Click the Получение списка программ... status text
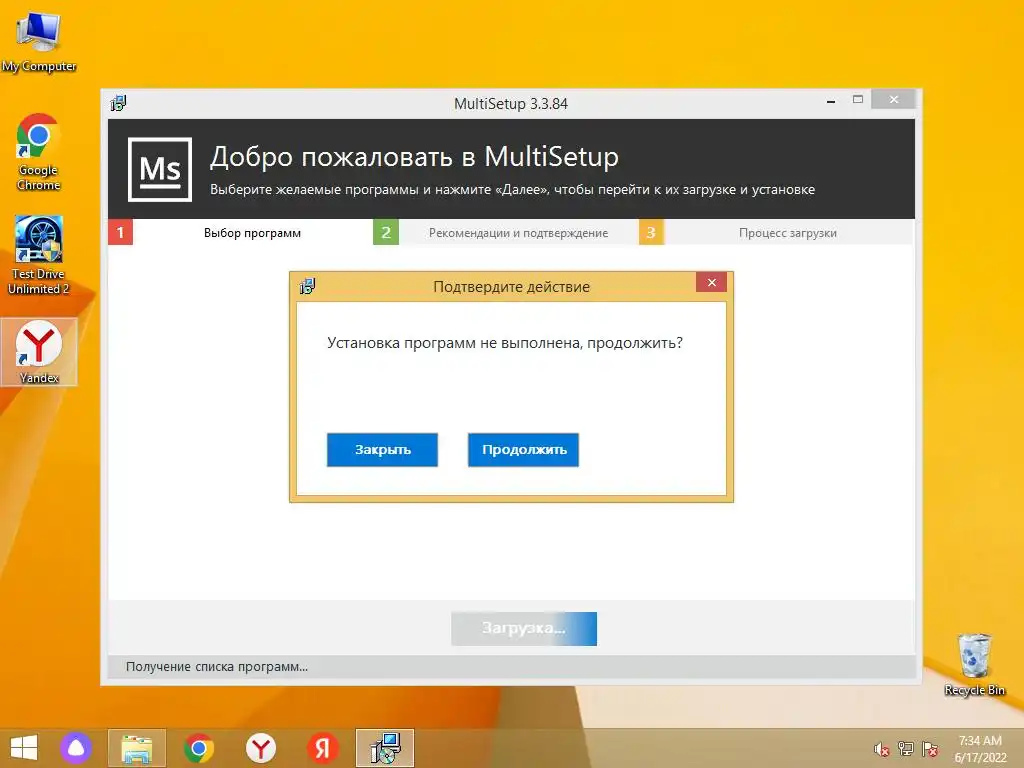 click(217, 667)
